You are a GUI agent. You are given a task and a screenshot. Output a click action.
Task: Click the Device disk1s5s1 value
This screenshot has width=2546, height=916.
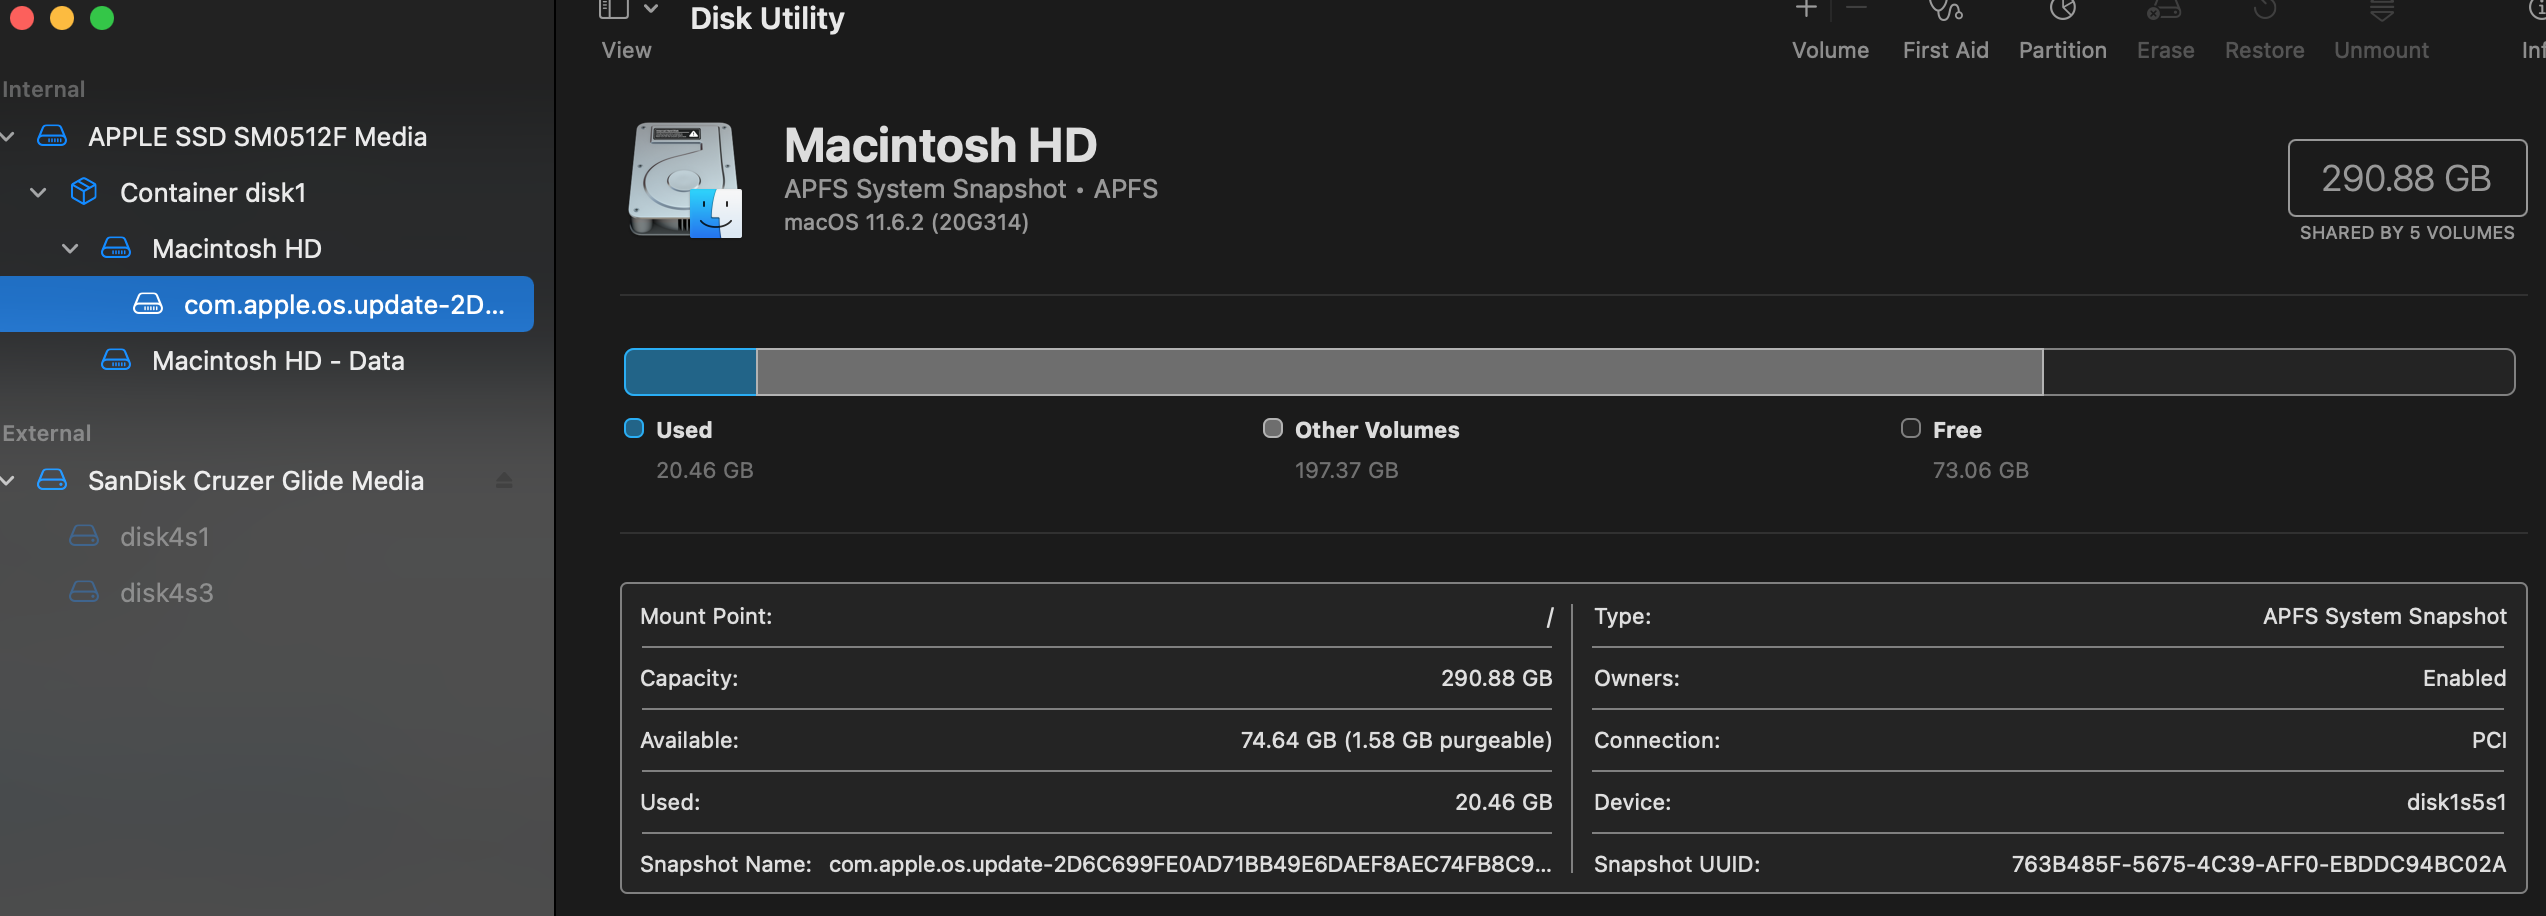pyautogui.click(x=2456, y=803)
